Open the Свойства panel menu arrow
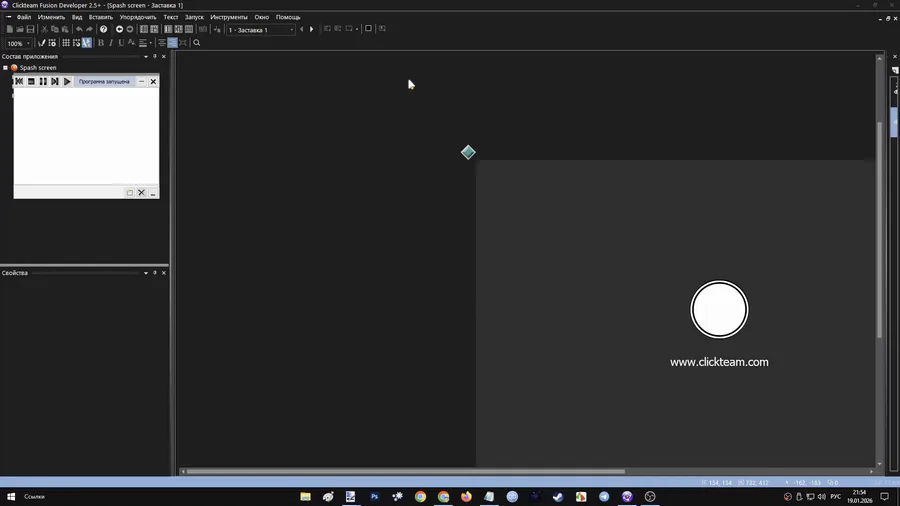This screenshot has height=506, width=900. [x=146, y=273]
